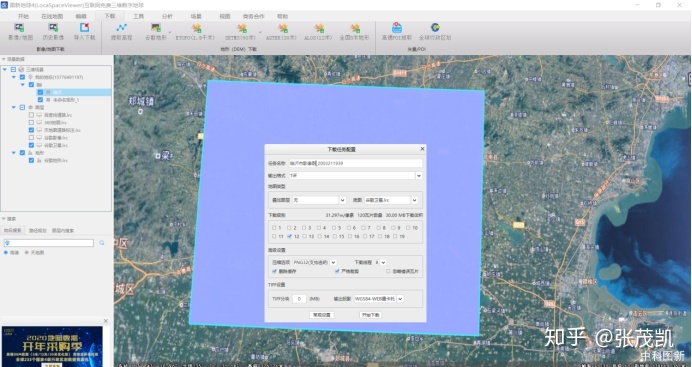Image resolution: width=692 pixels, height=367 pixels.
Task: Uncheck the 未命名矩形_1 layer checkbox
Action: pyautogui.click(x=40, y=100)
